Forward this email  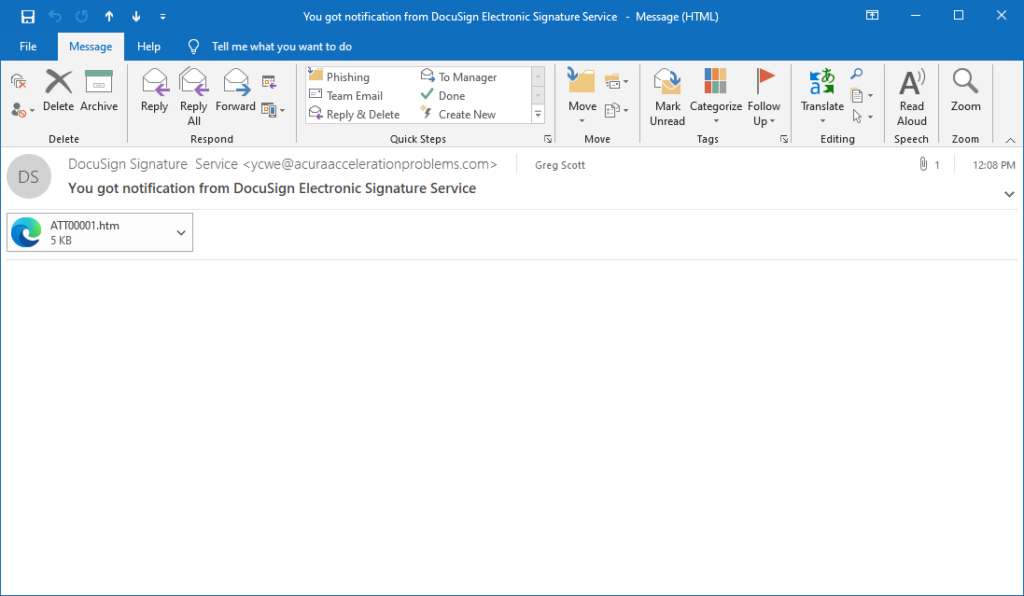coord(235,90)
